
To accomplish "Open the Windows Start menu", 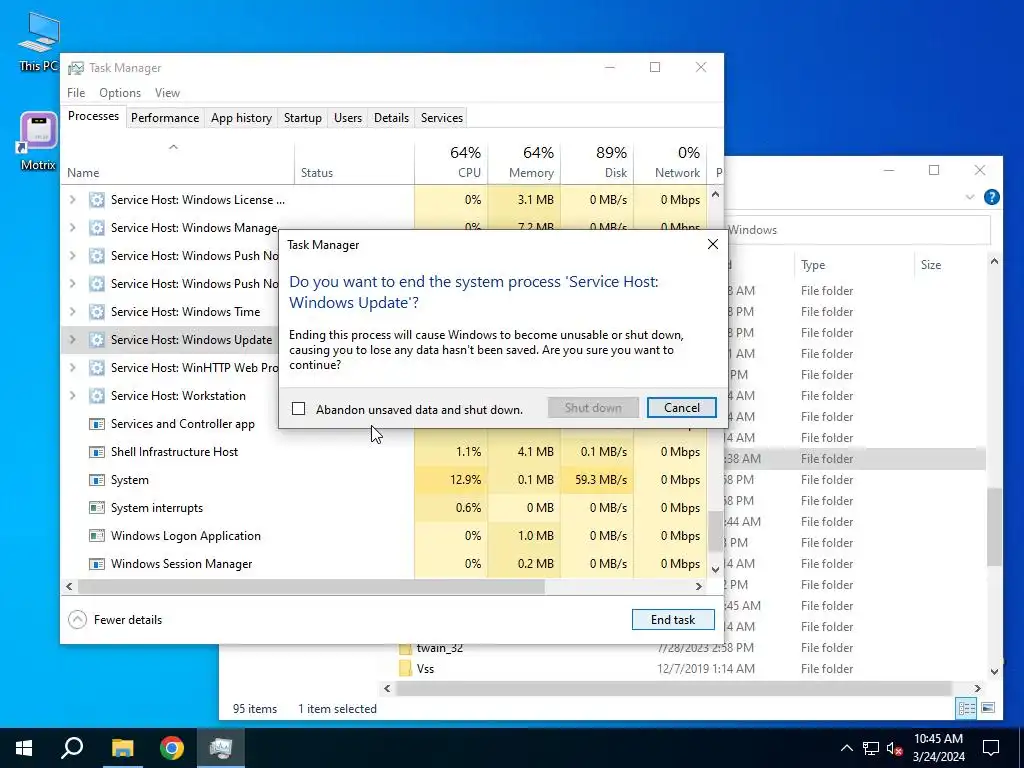I will tap(24, 748).
